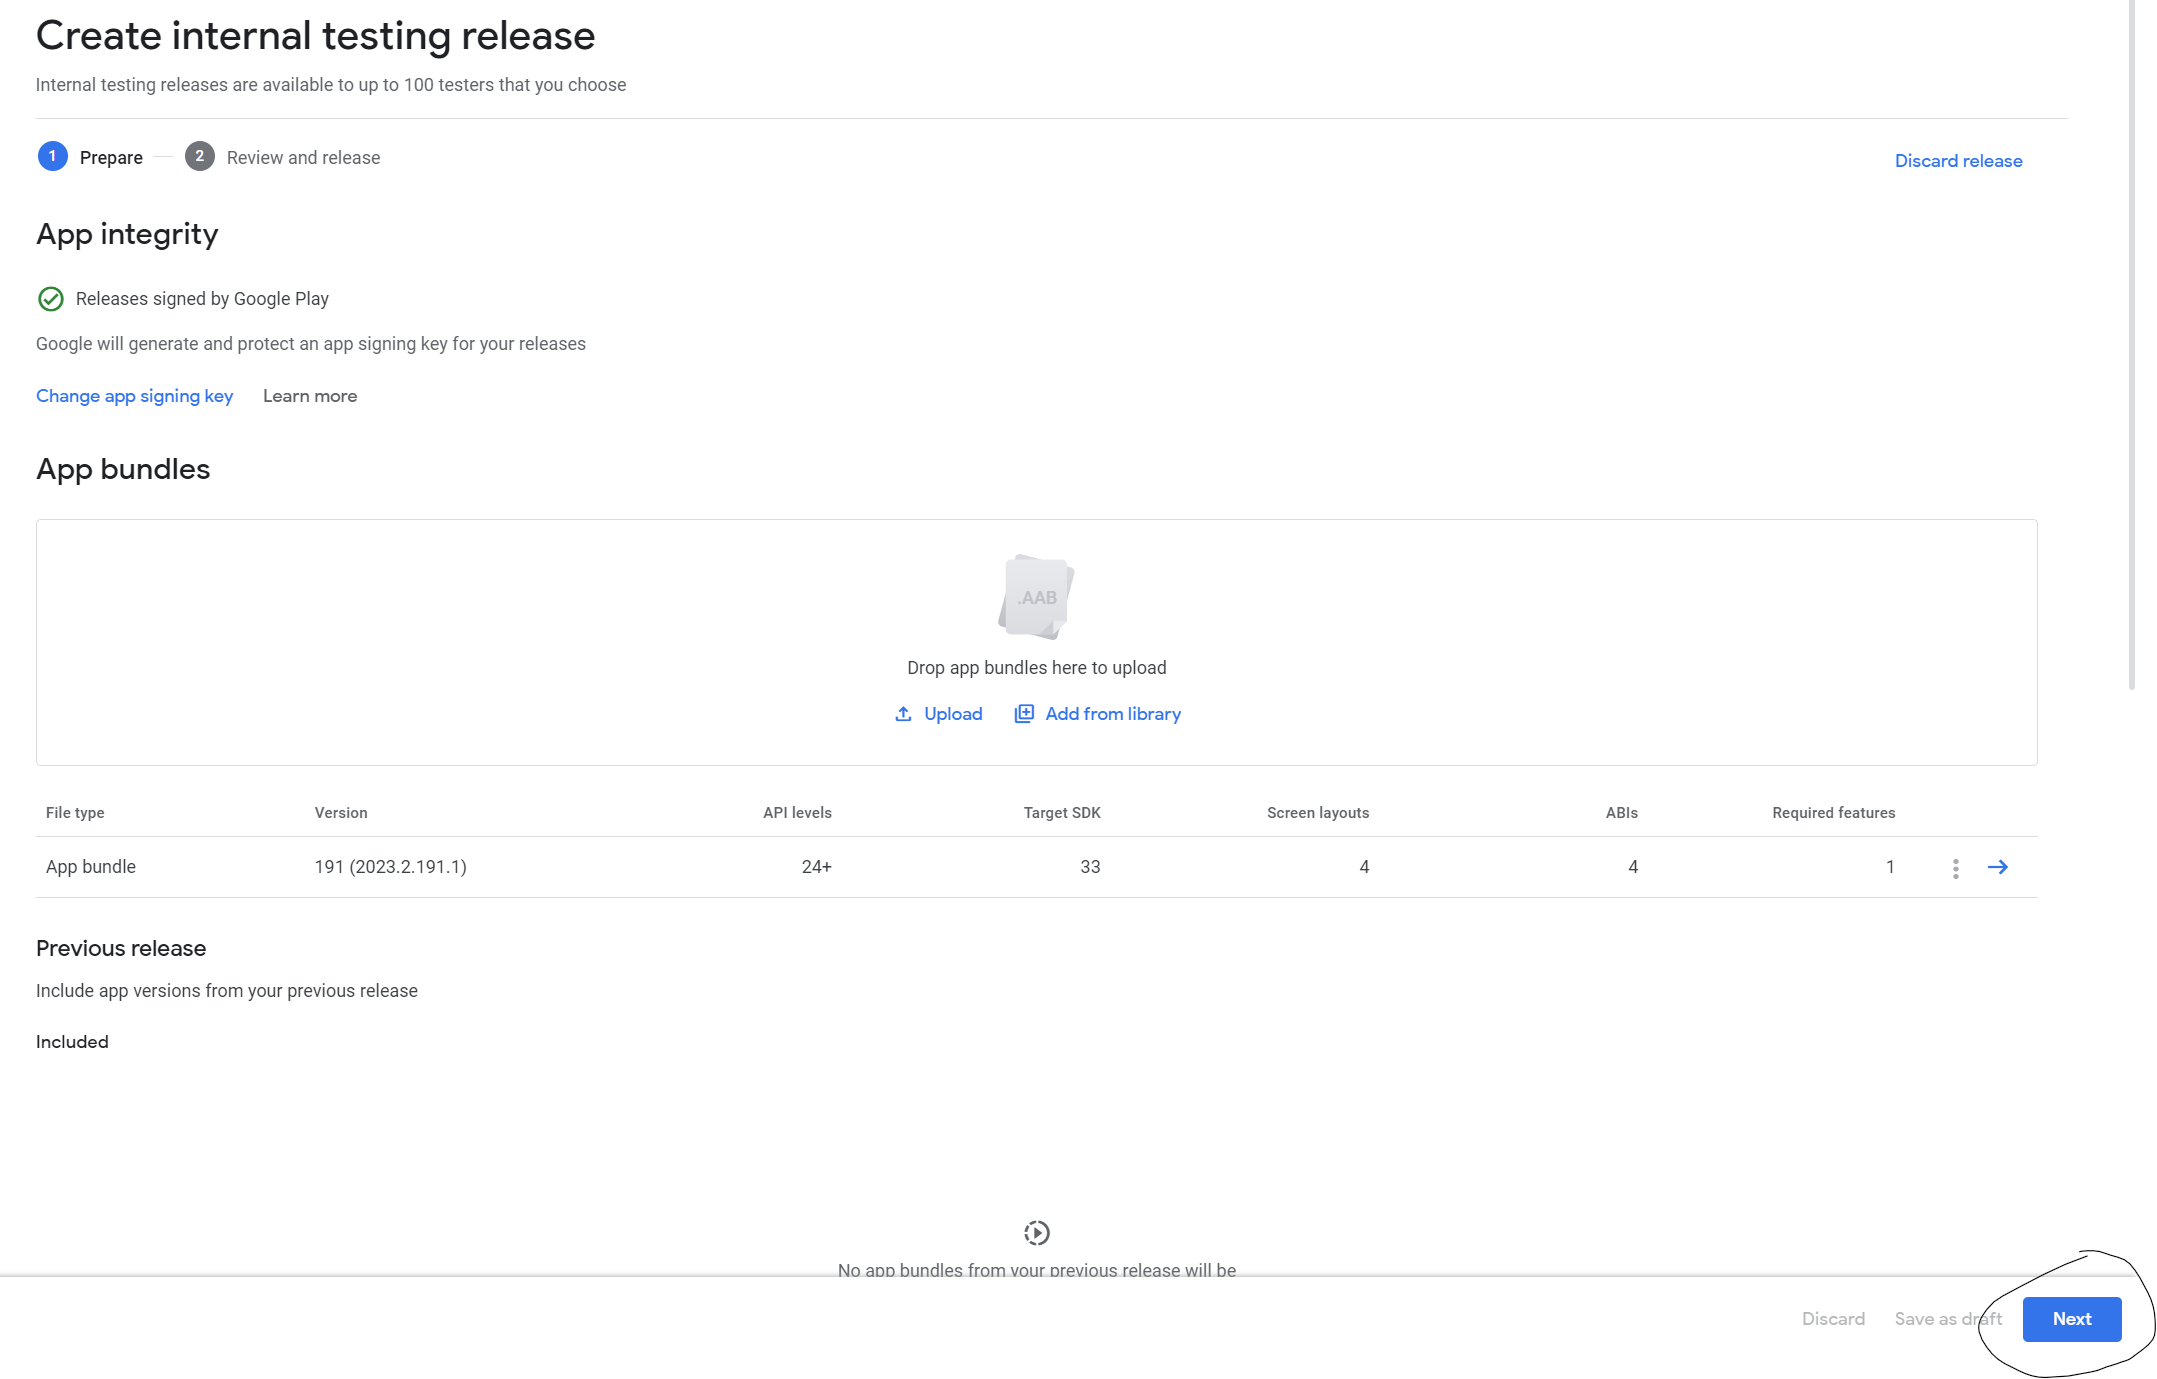Screen dimensions: 2157x1379
Task: Choose Save as draft
Action: pos(1947,1318)
